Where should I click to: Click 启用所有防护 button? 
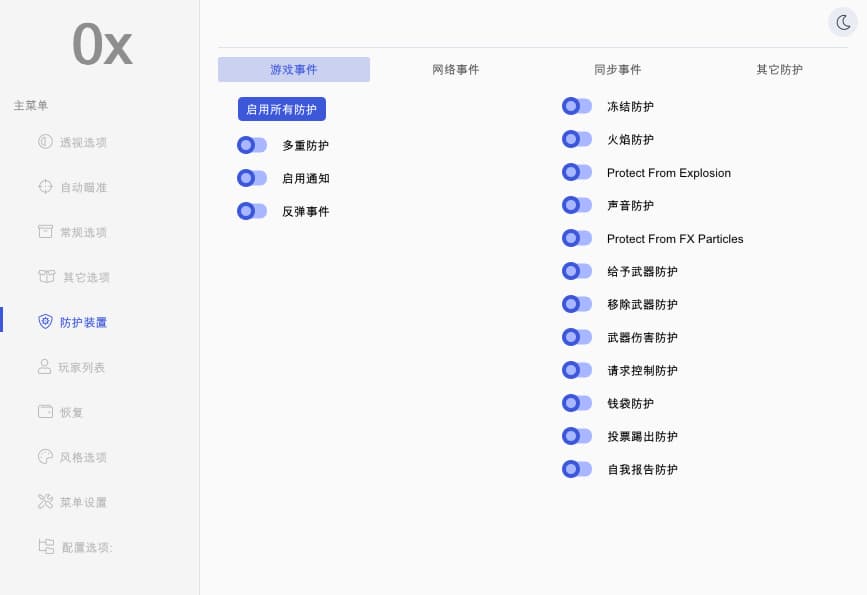pos(282,109)
